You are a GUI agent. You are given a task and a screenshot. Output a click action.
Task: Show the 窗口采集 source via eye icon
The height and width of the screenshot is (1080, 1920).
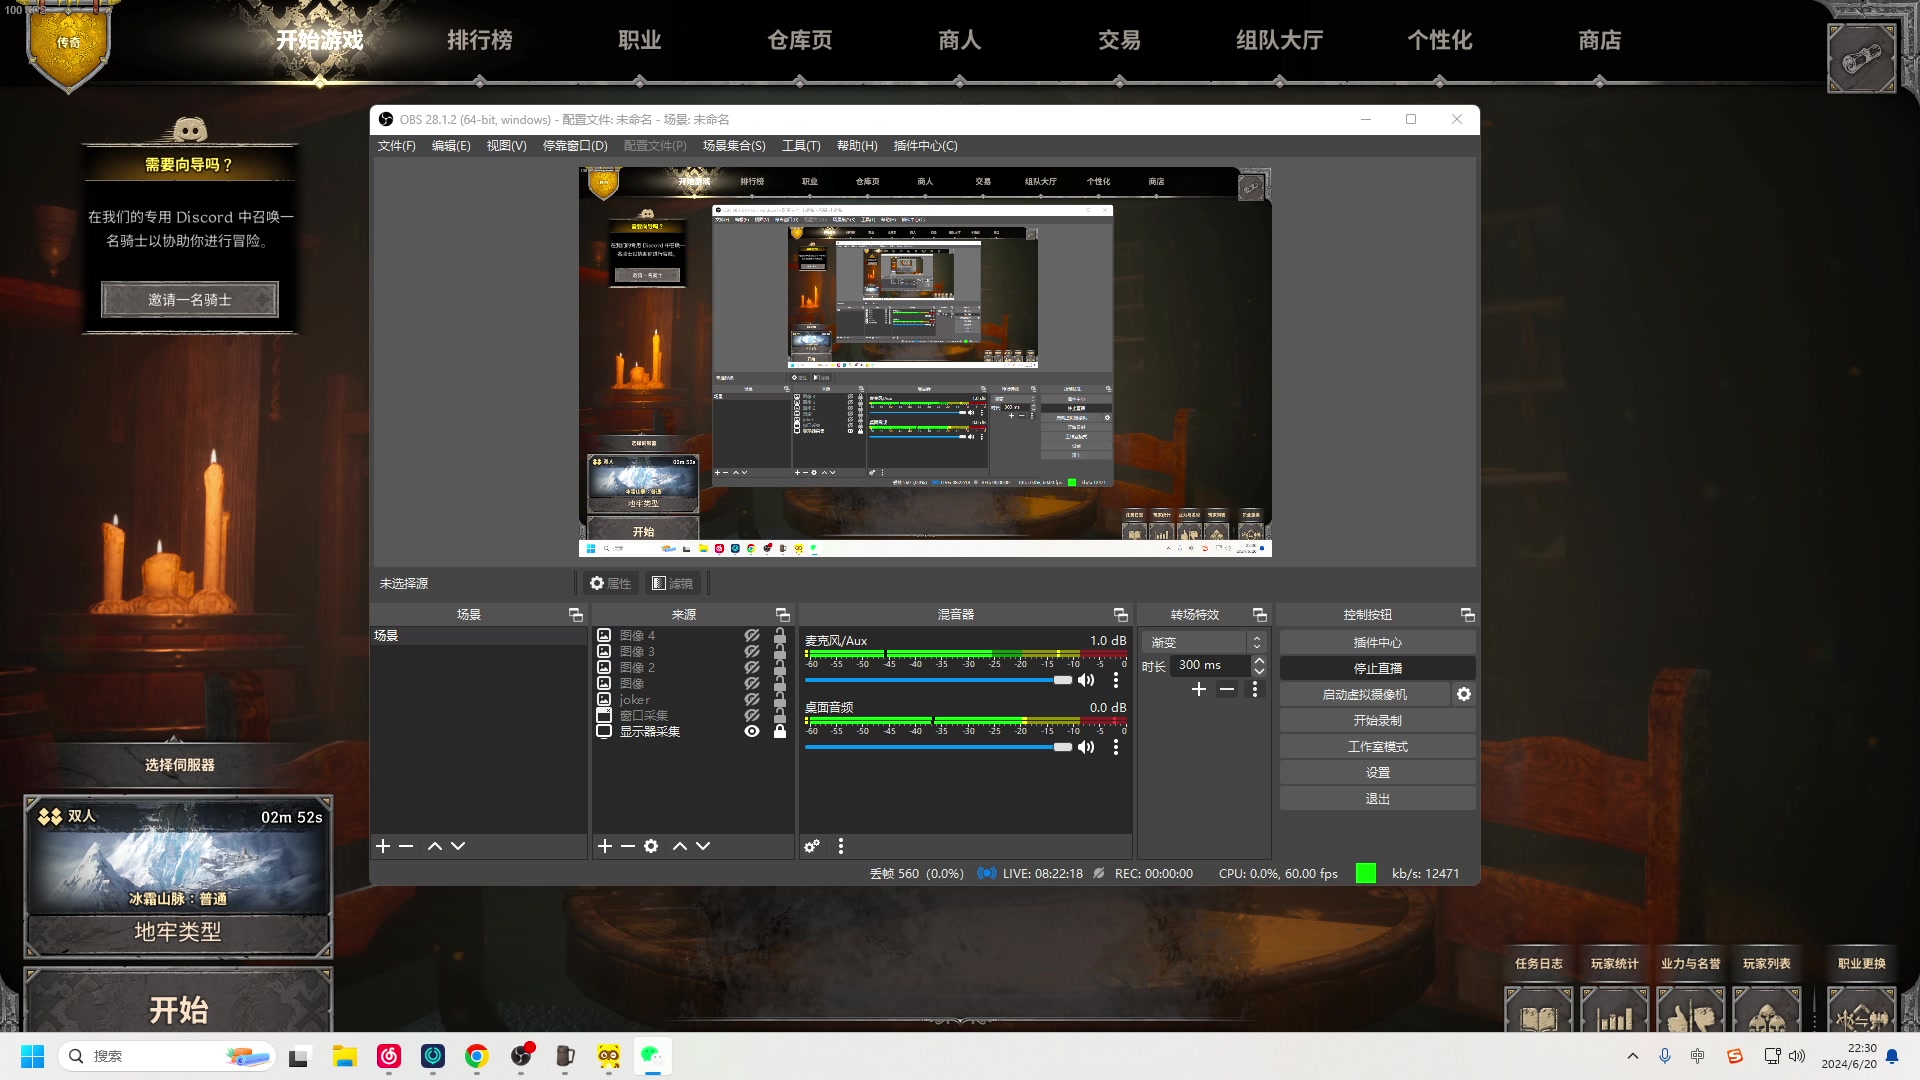[752, 715]
